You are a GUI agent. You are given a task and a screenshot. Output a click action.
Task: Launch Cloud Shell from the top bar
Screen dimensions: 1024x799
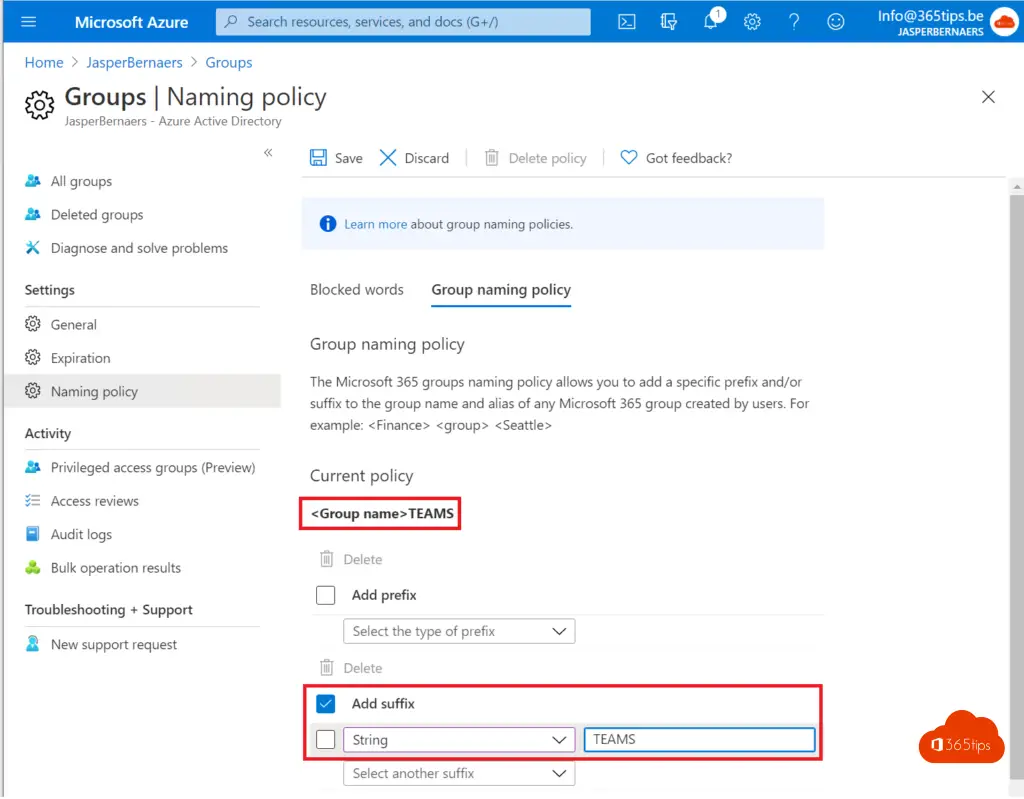click(x=627, y=22)
